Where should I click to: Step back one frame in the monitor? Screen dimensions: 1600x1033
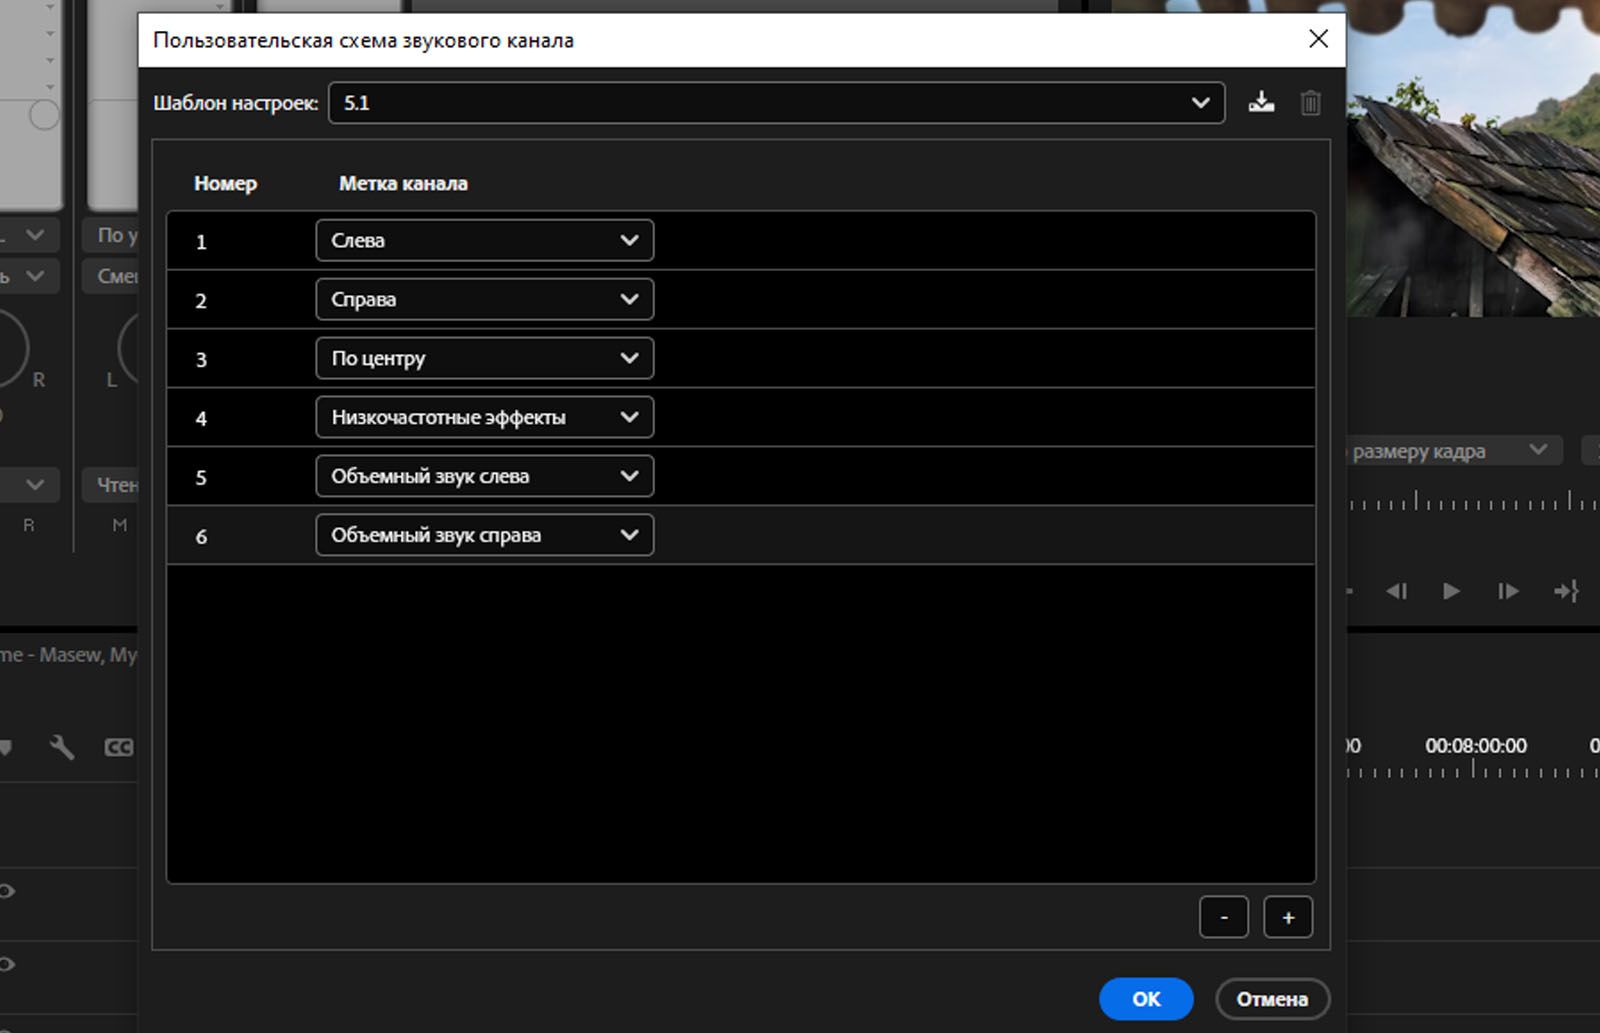(1397, 591)
